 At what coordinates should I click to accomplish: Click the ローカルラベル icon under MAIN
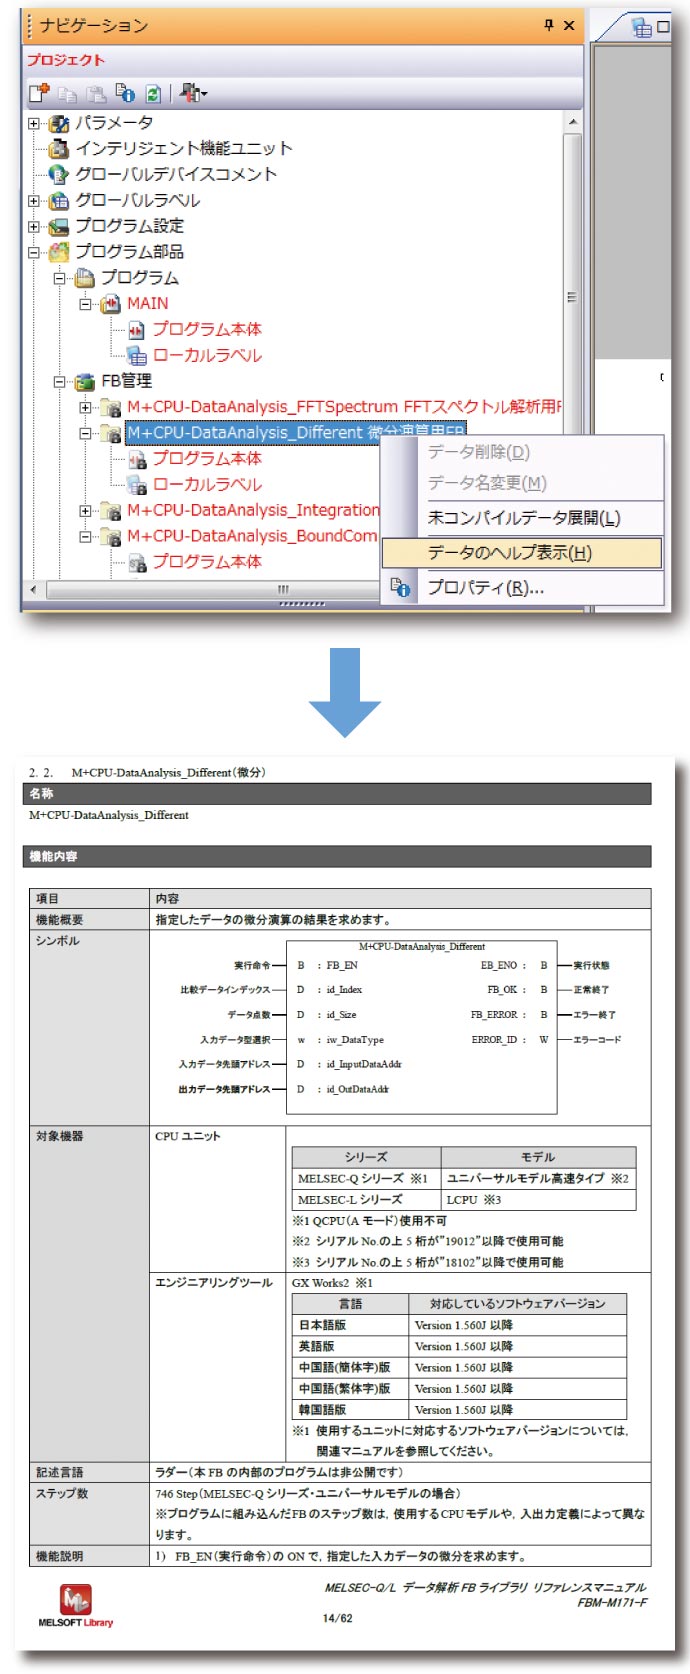tap(137, 356)
